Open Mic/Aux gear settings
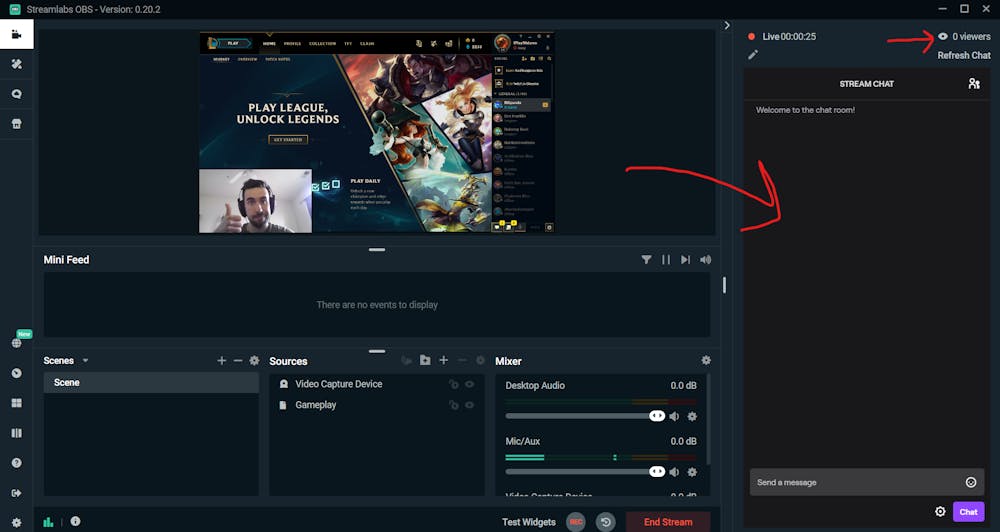 pos(692,472)
